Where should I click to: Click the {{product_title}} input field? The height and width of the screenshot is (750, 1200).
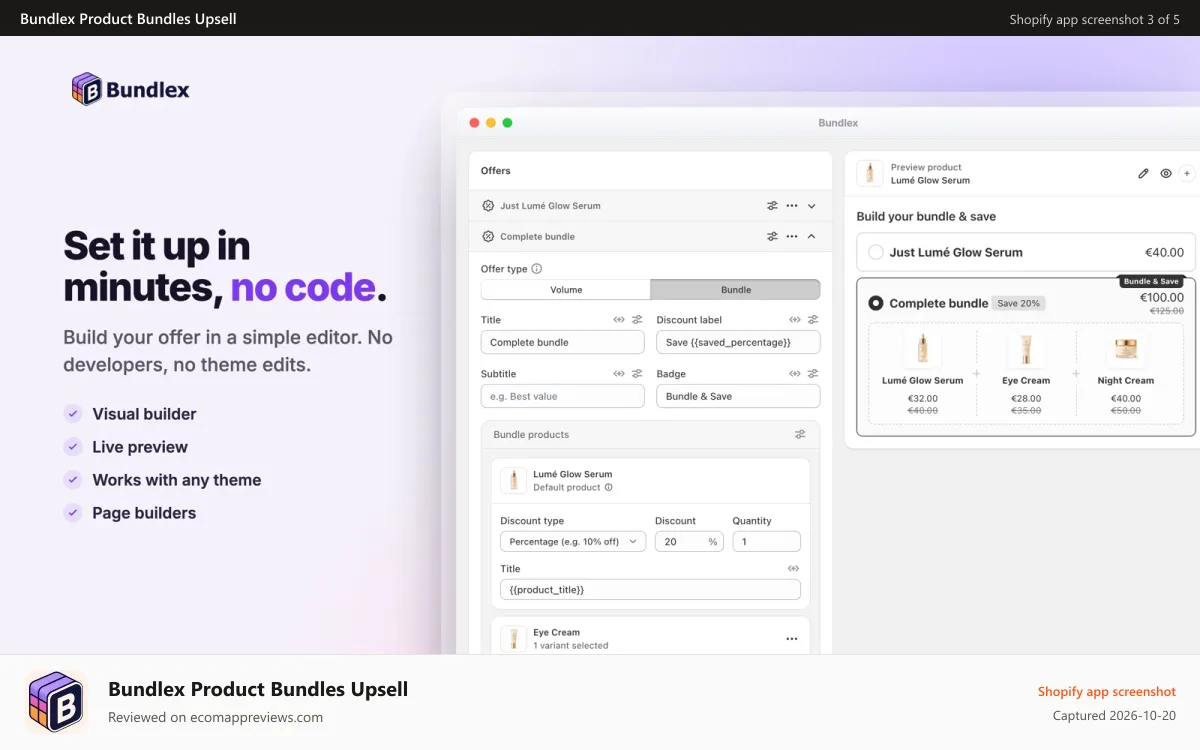(651, 590)
